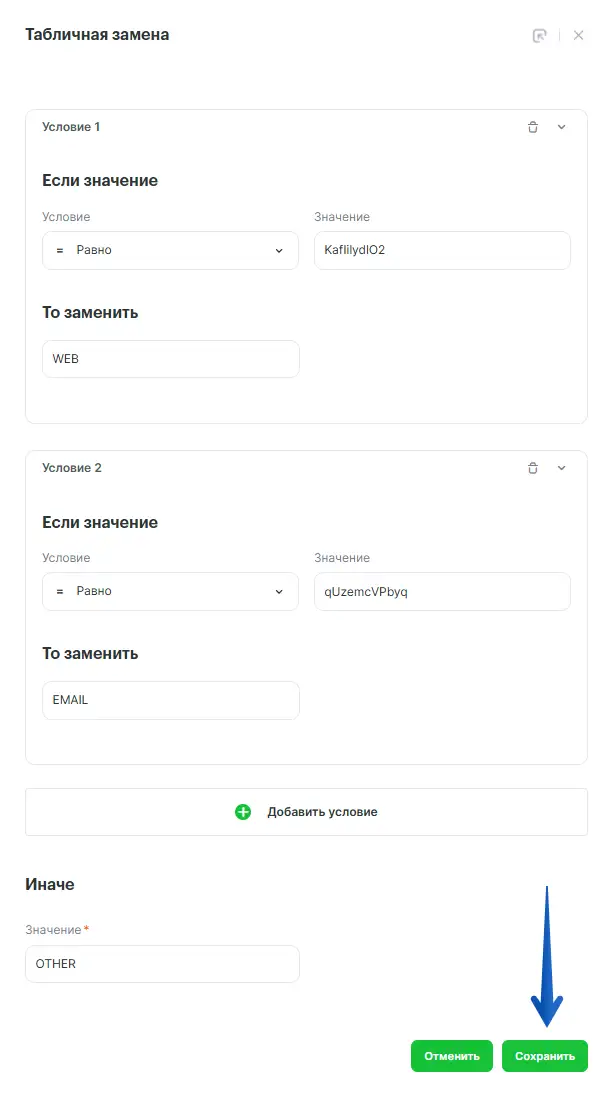Open the Условие 1 Равно dropdown
Viewport: 611px width, 1093px height.
[x=170, y=251]
